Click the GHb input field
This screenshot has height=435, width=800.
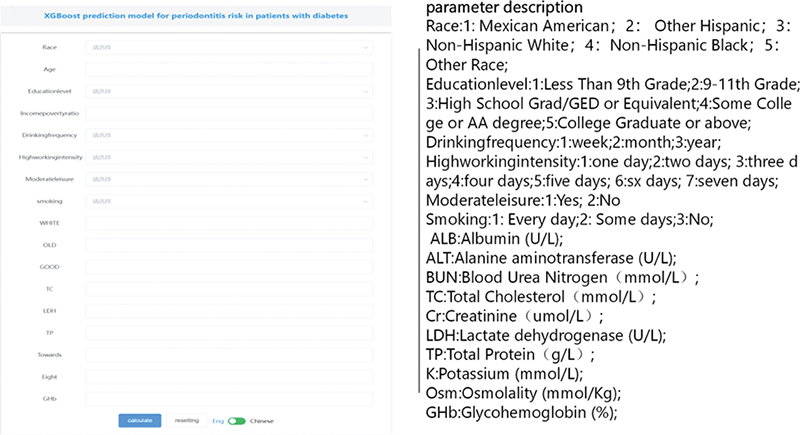coord(229,399)
